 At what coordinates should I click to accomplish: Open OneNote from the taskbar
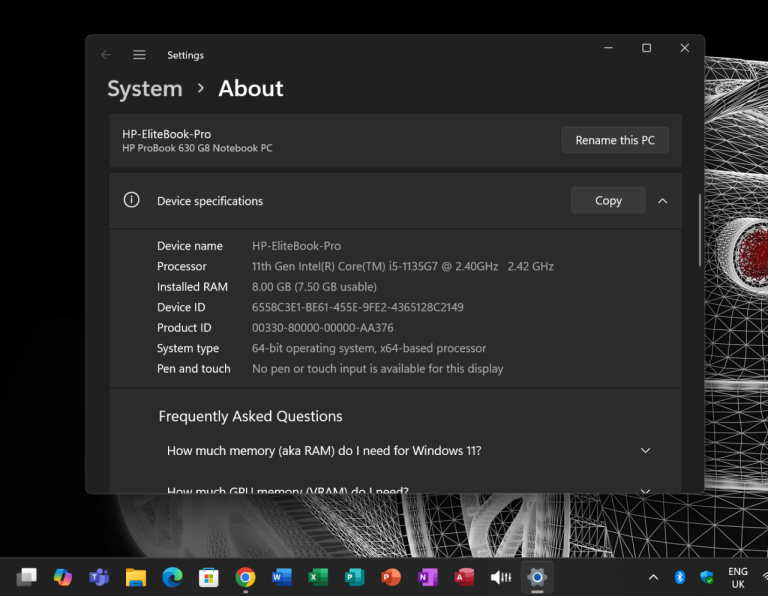[x=427, y=577]
